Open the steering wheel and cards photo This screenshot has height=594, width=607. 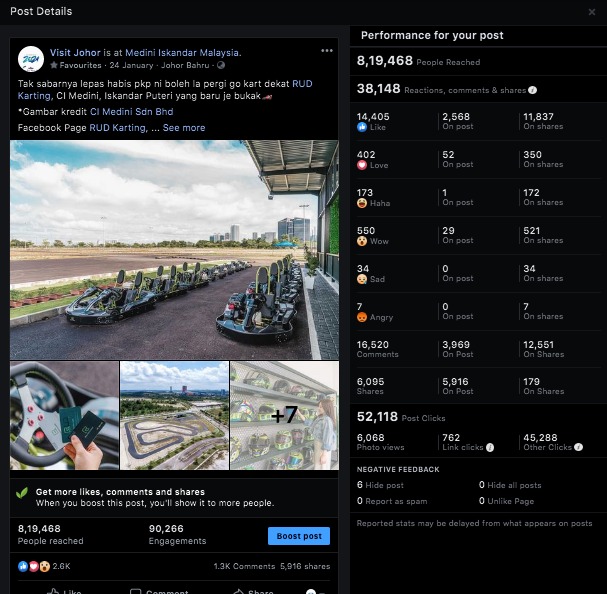click(64, 415)
